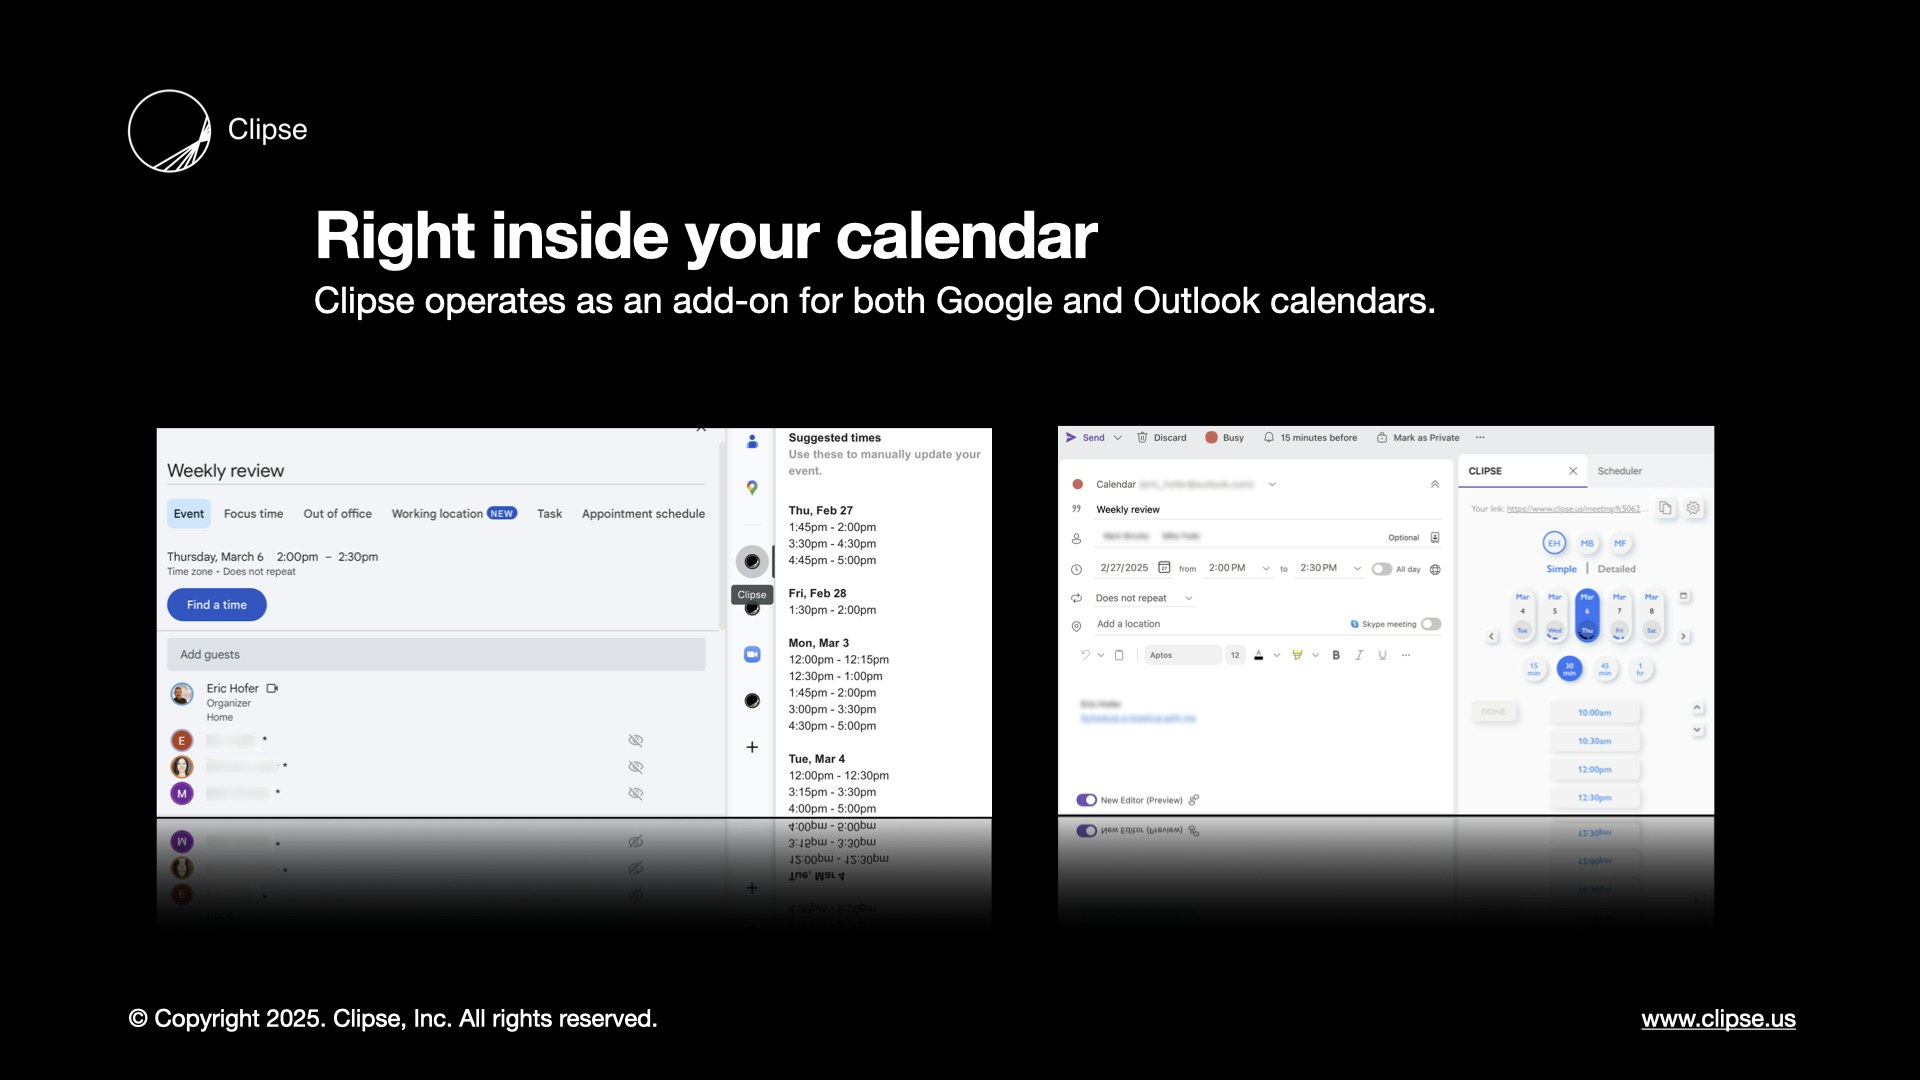
Task: Show next days in Clipse date strip
Action: pyautogui.click(x=1684, y=636)
